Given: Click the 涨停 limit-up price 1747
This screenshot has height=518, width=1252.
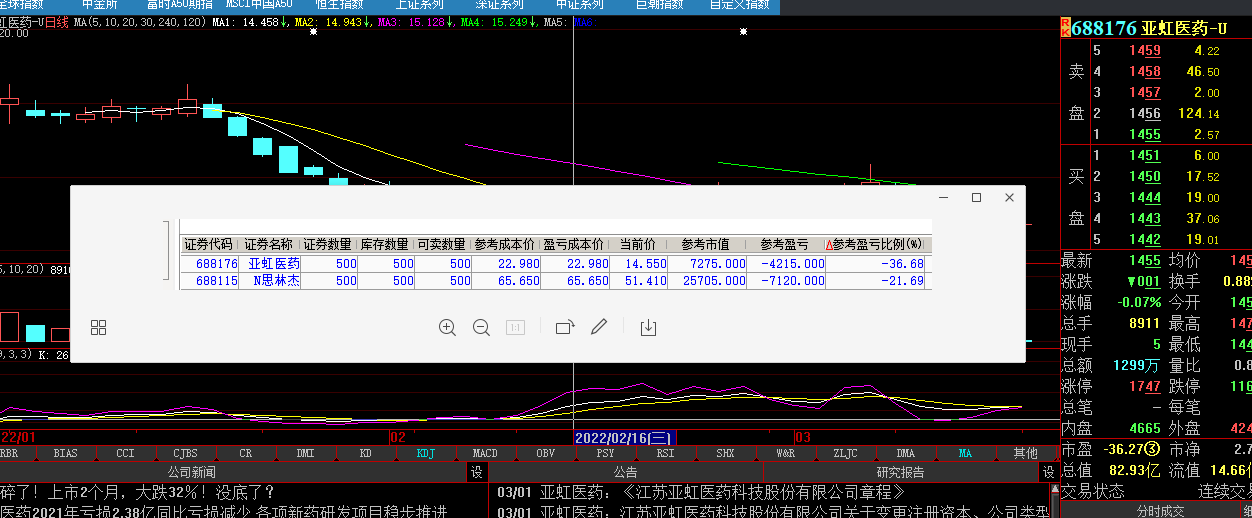Looking at the screenshot, I should pyautogui.click(x=1145, y=386).
